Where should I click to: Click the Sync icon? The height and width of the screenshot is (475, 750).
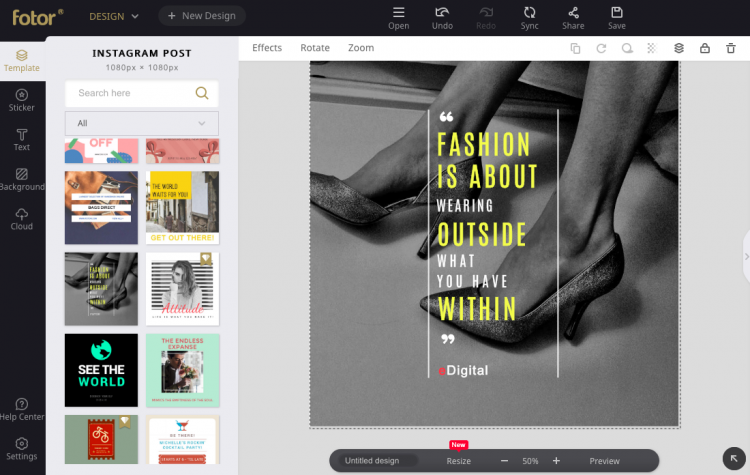click(529, 12)
